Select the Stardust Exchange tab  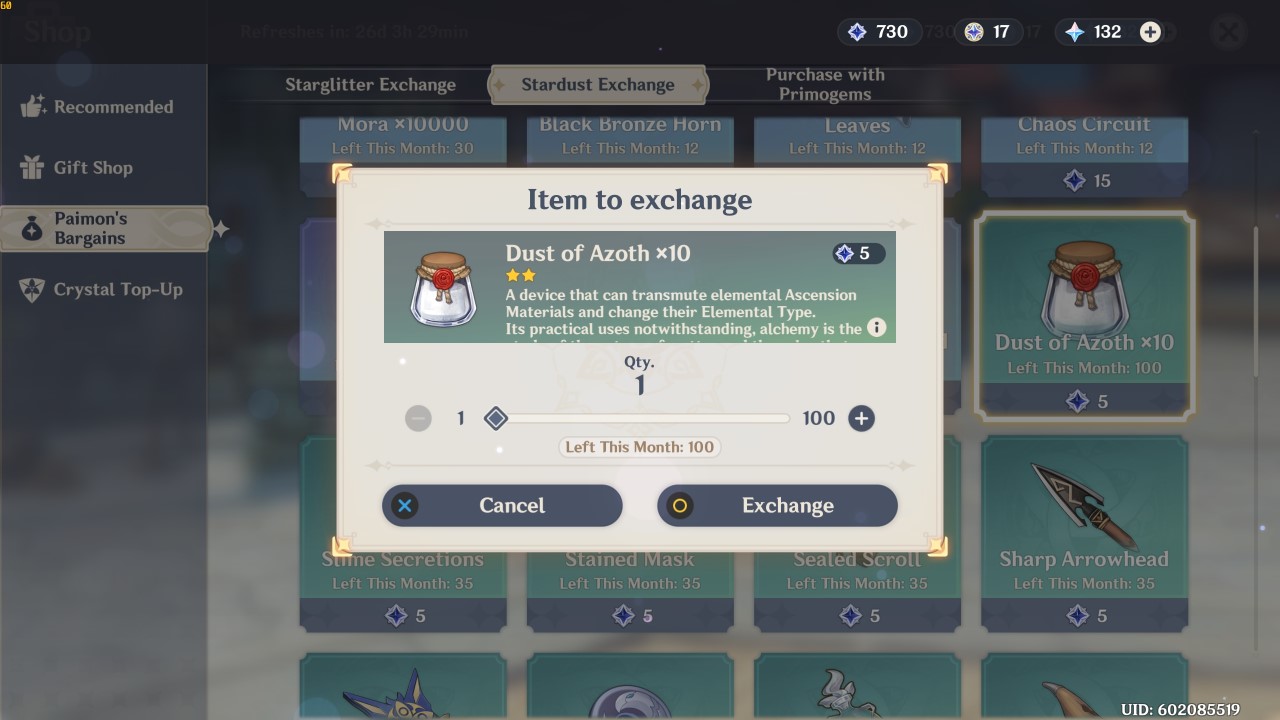598,85
